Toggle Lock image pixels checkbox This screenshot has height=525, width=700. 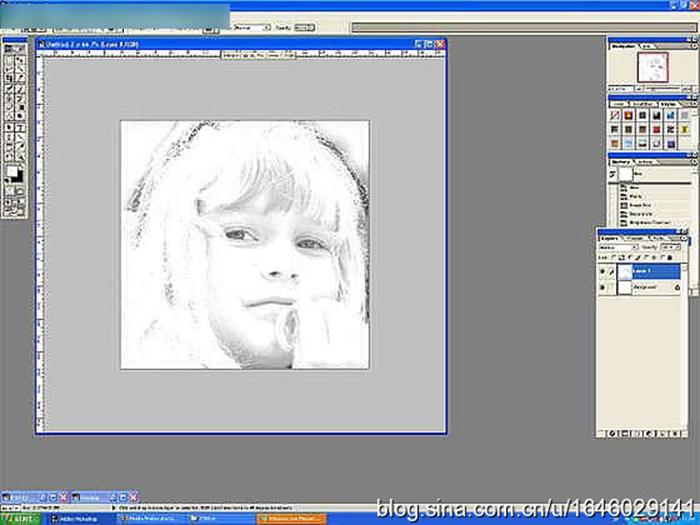pyautogui.click(x=629, y=258)
